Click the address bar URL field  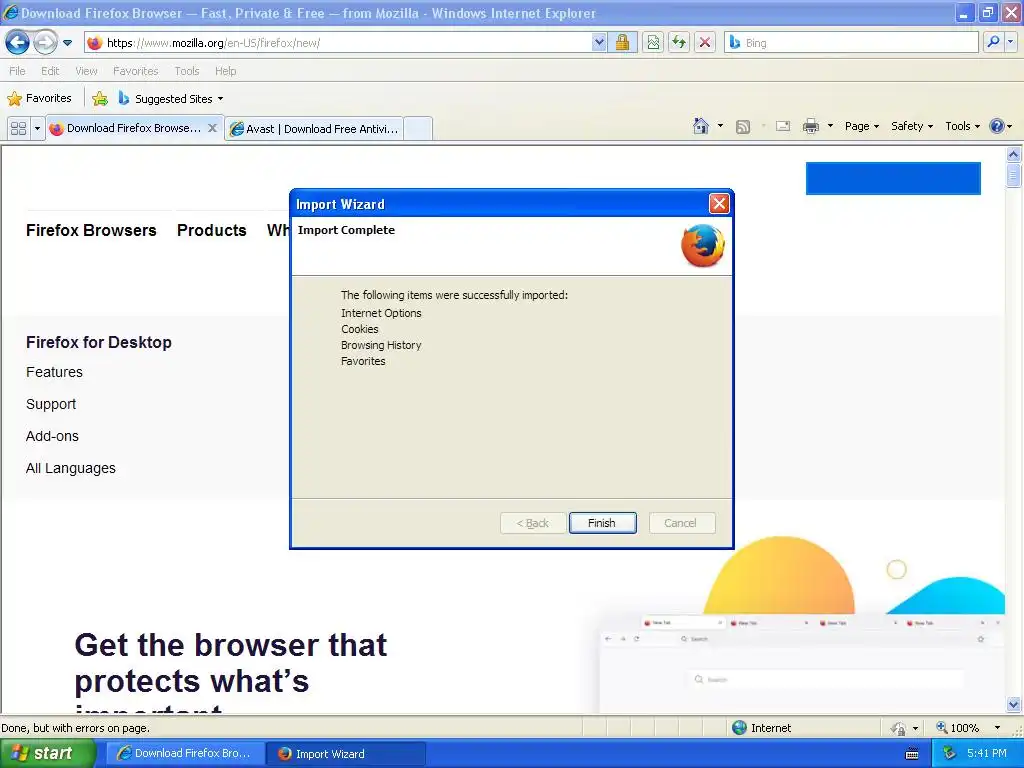[346, 42]
